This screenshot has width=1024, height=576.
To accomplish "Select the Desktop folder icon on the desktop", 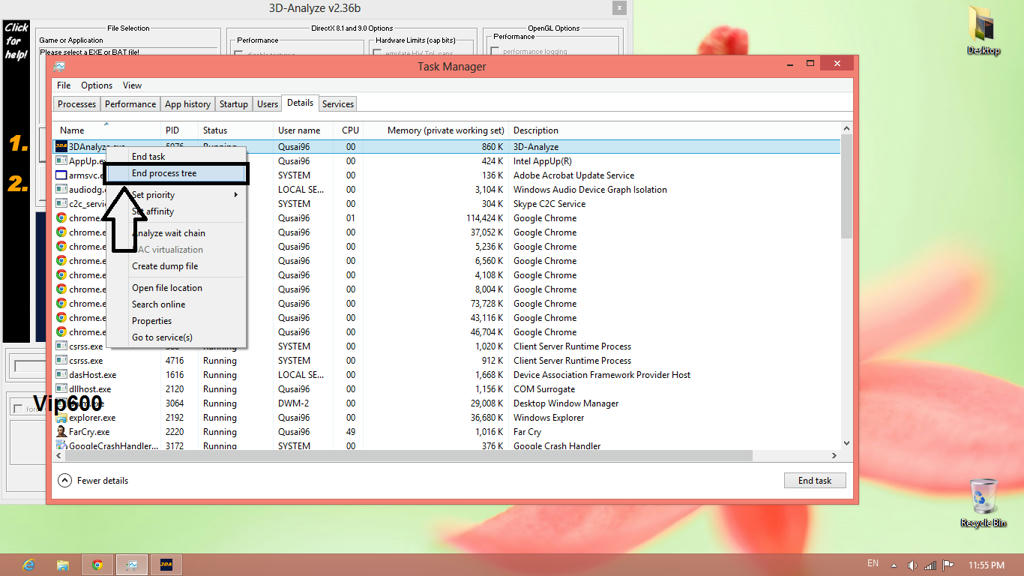I will tap(983, 31).
